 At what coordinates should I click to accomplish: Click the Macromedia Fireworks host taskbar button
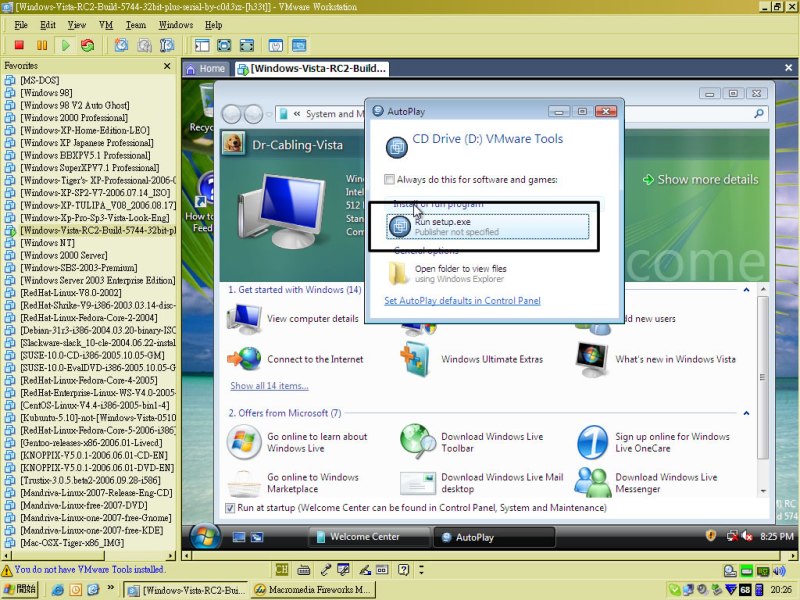pos(313,590)
